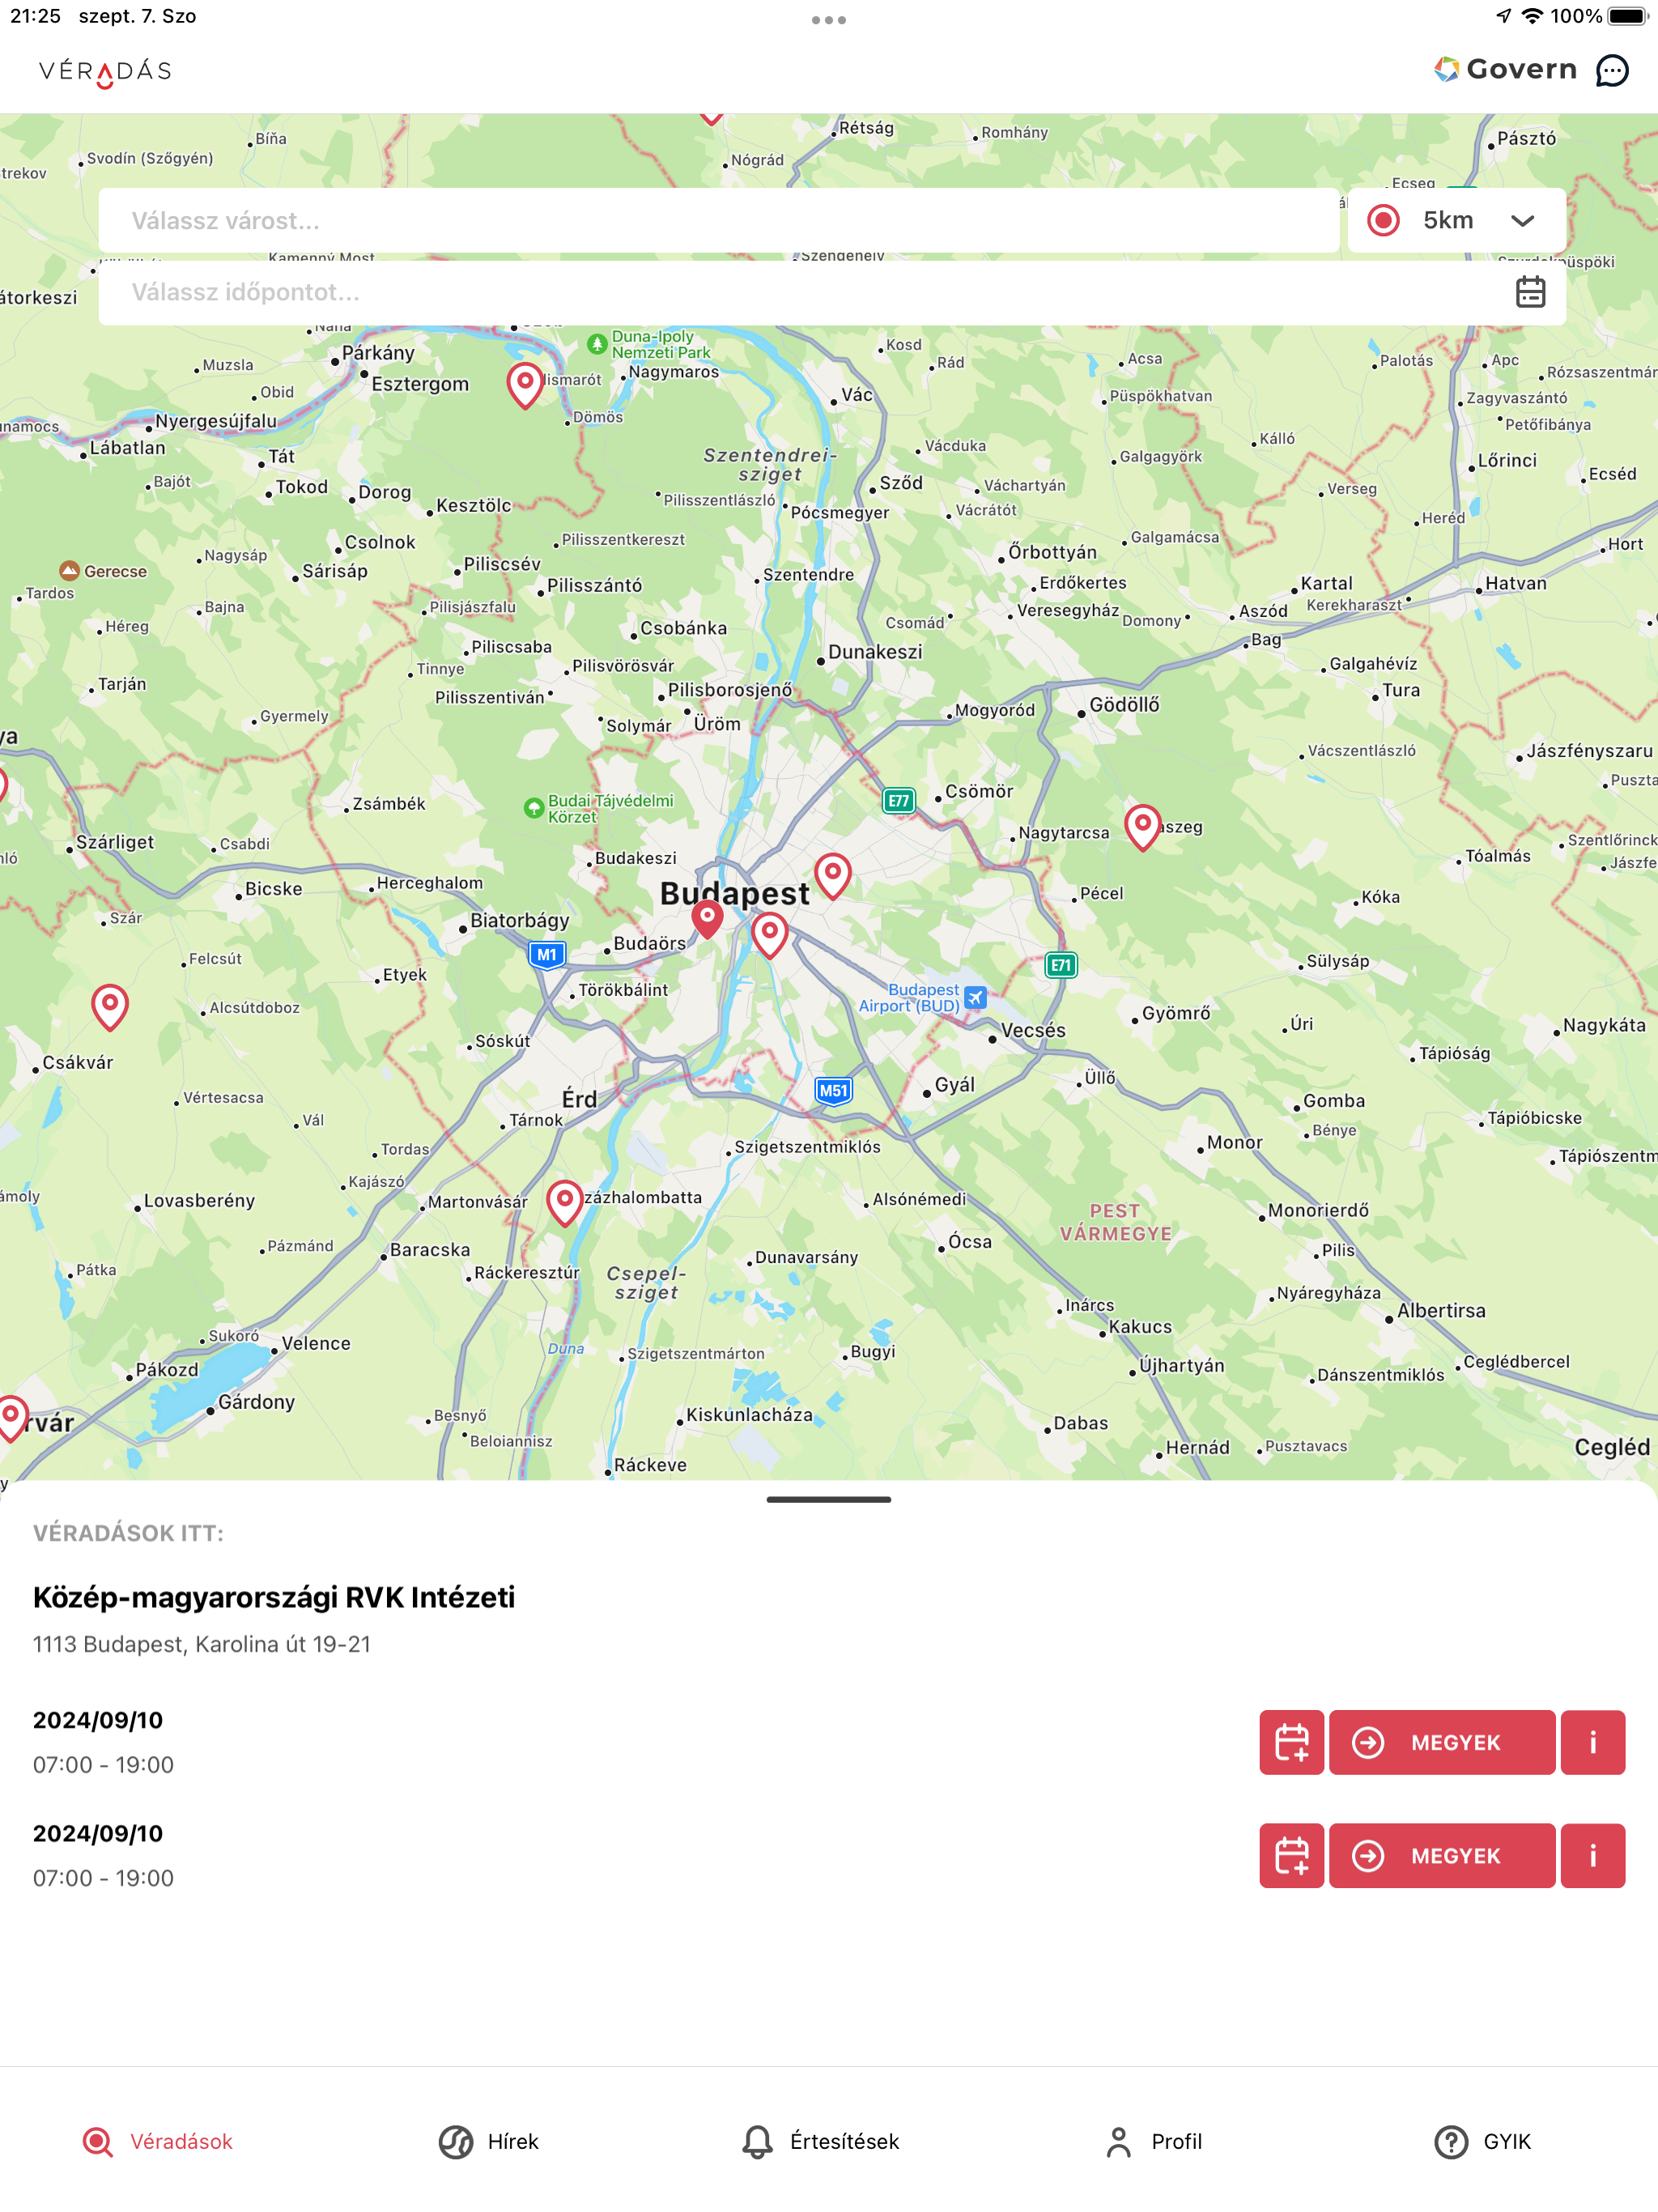The image size is (1658, 2212).
Task: Select the map pin east of Nagytarcsa
Action: tap(1142, 827)
